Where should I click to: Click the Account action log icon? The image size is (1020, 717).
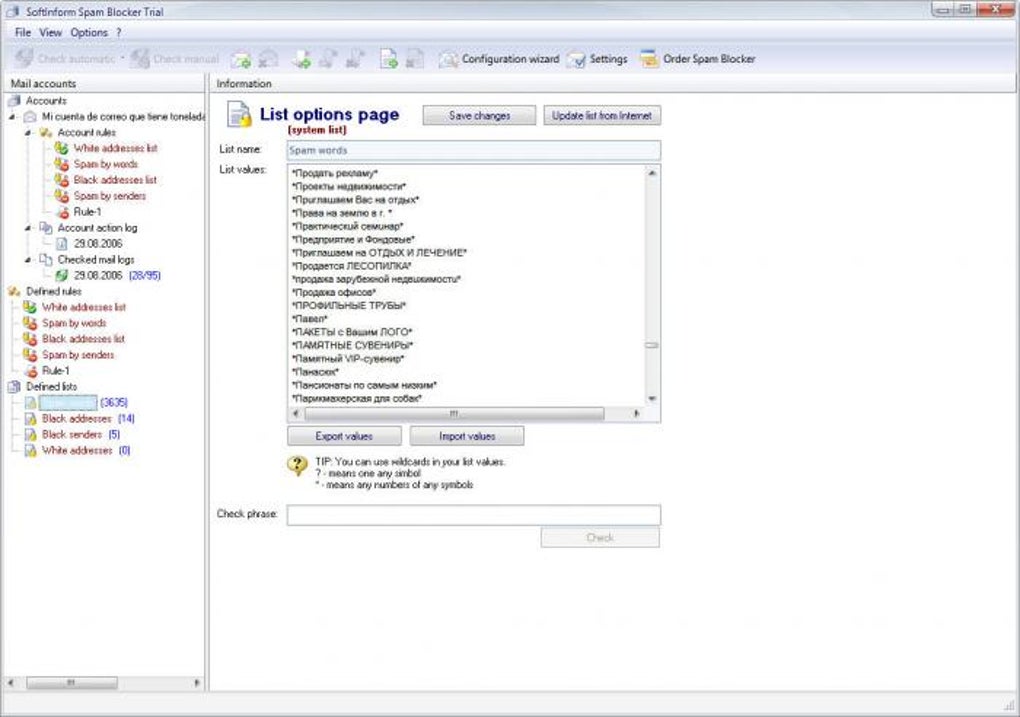tap(46, 228)
